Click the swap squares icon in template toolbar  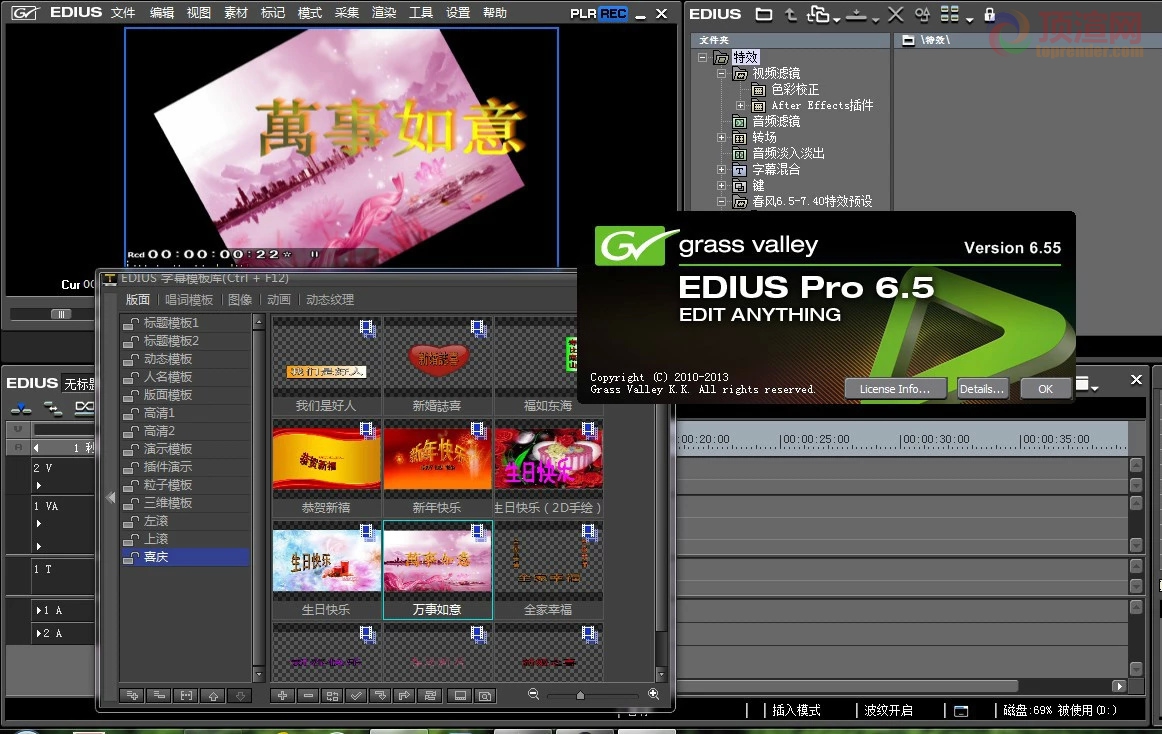pos(332,695)
